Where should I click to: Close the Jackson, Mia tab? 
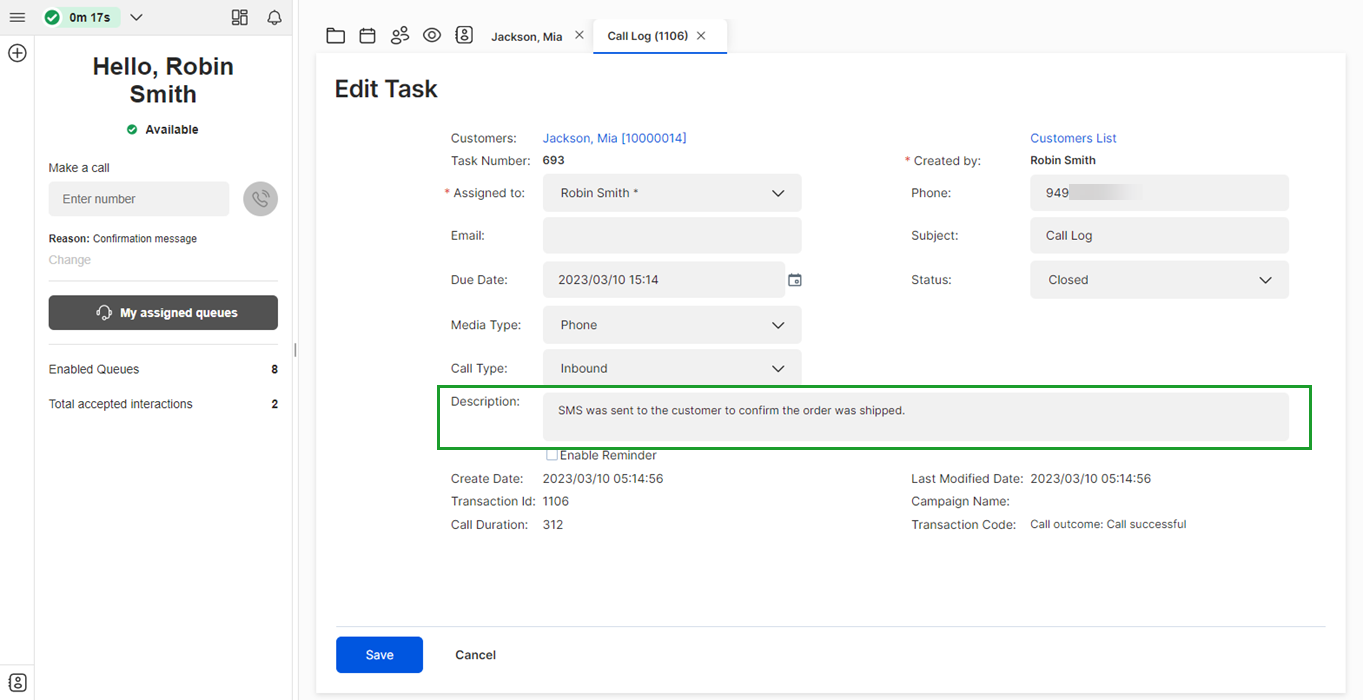[x=579, y=35]
